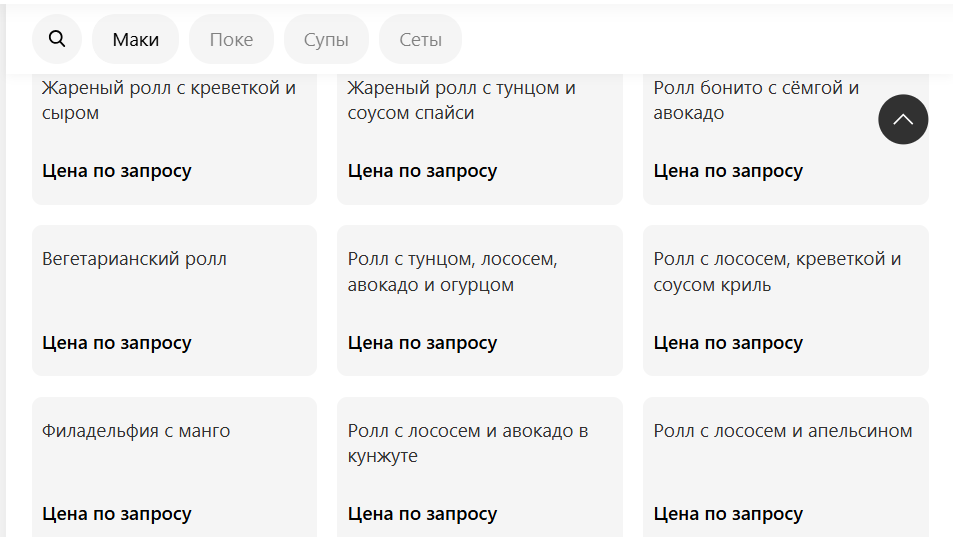The height and width of the screenshot is (537, 953).
Task: Click price label under Жареный ролл с тунцом
Action: coord(422,171)
